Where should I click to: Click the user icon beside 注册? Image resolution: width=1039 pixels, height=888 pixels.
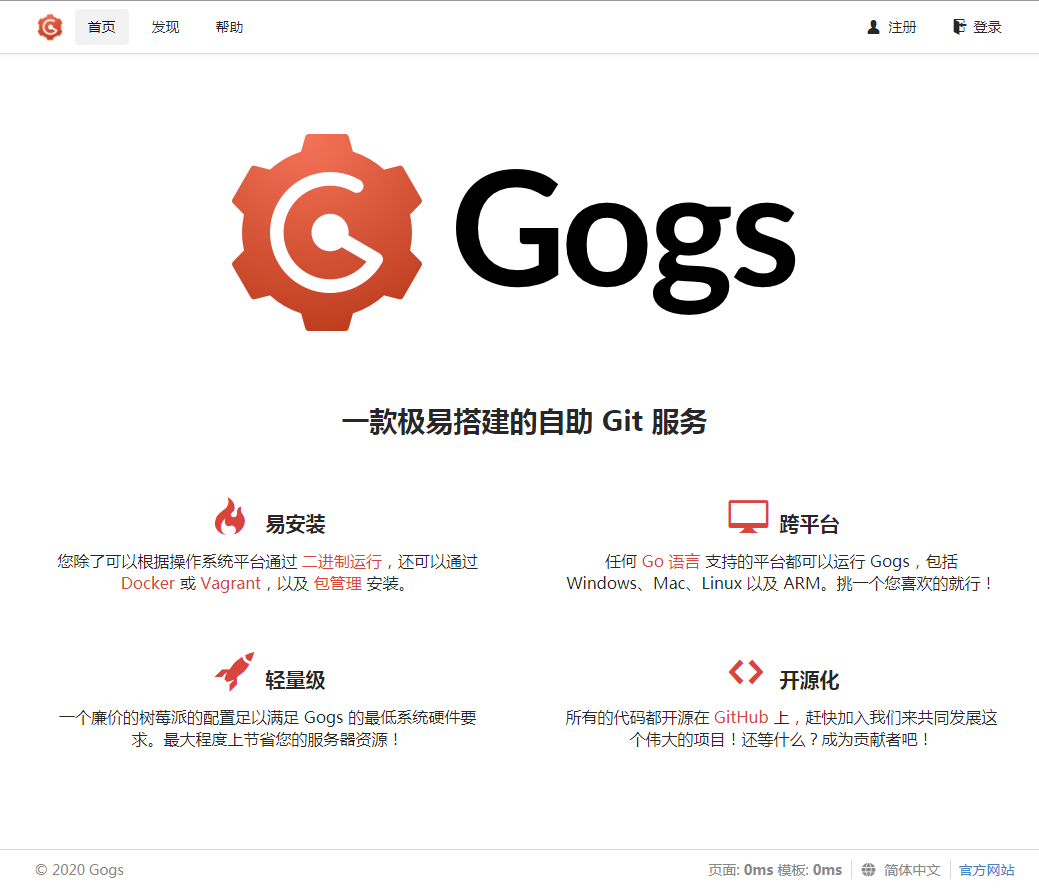coord(873,27)
